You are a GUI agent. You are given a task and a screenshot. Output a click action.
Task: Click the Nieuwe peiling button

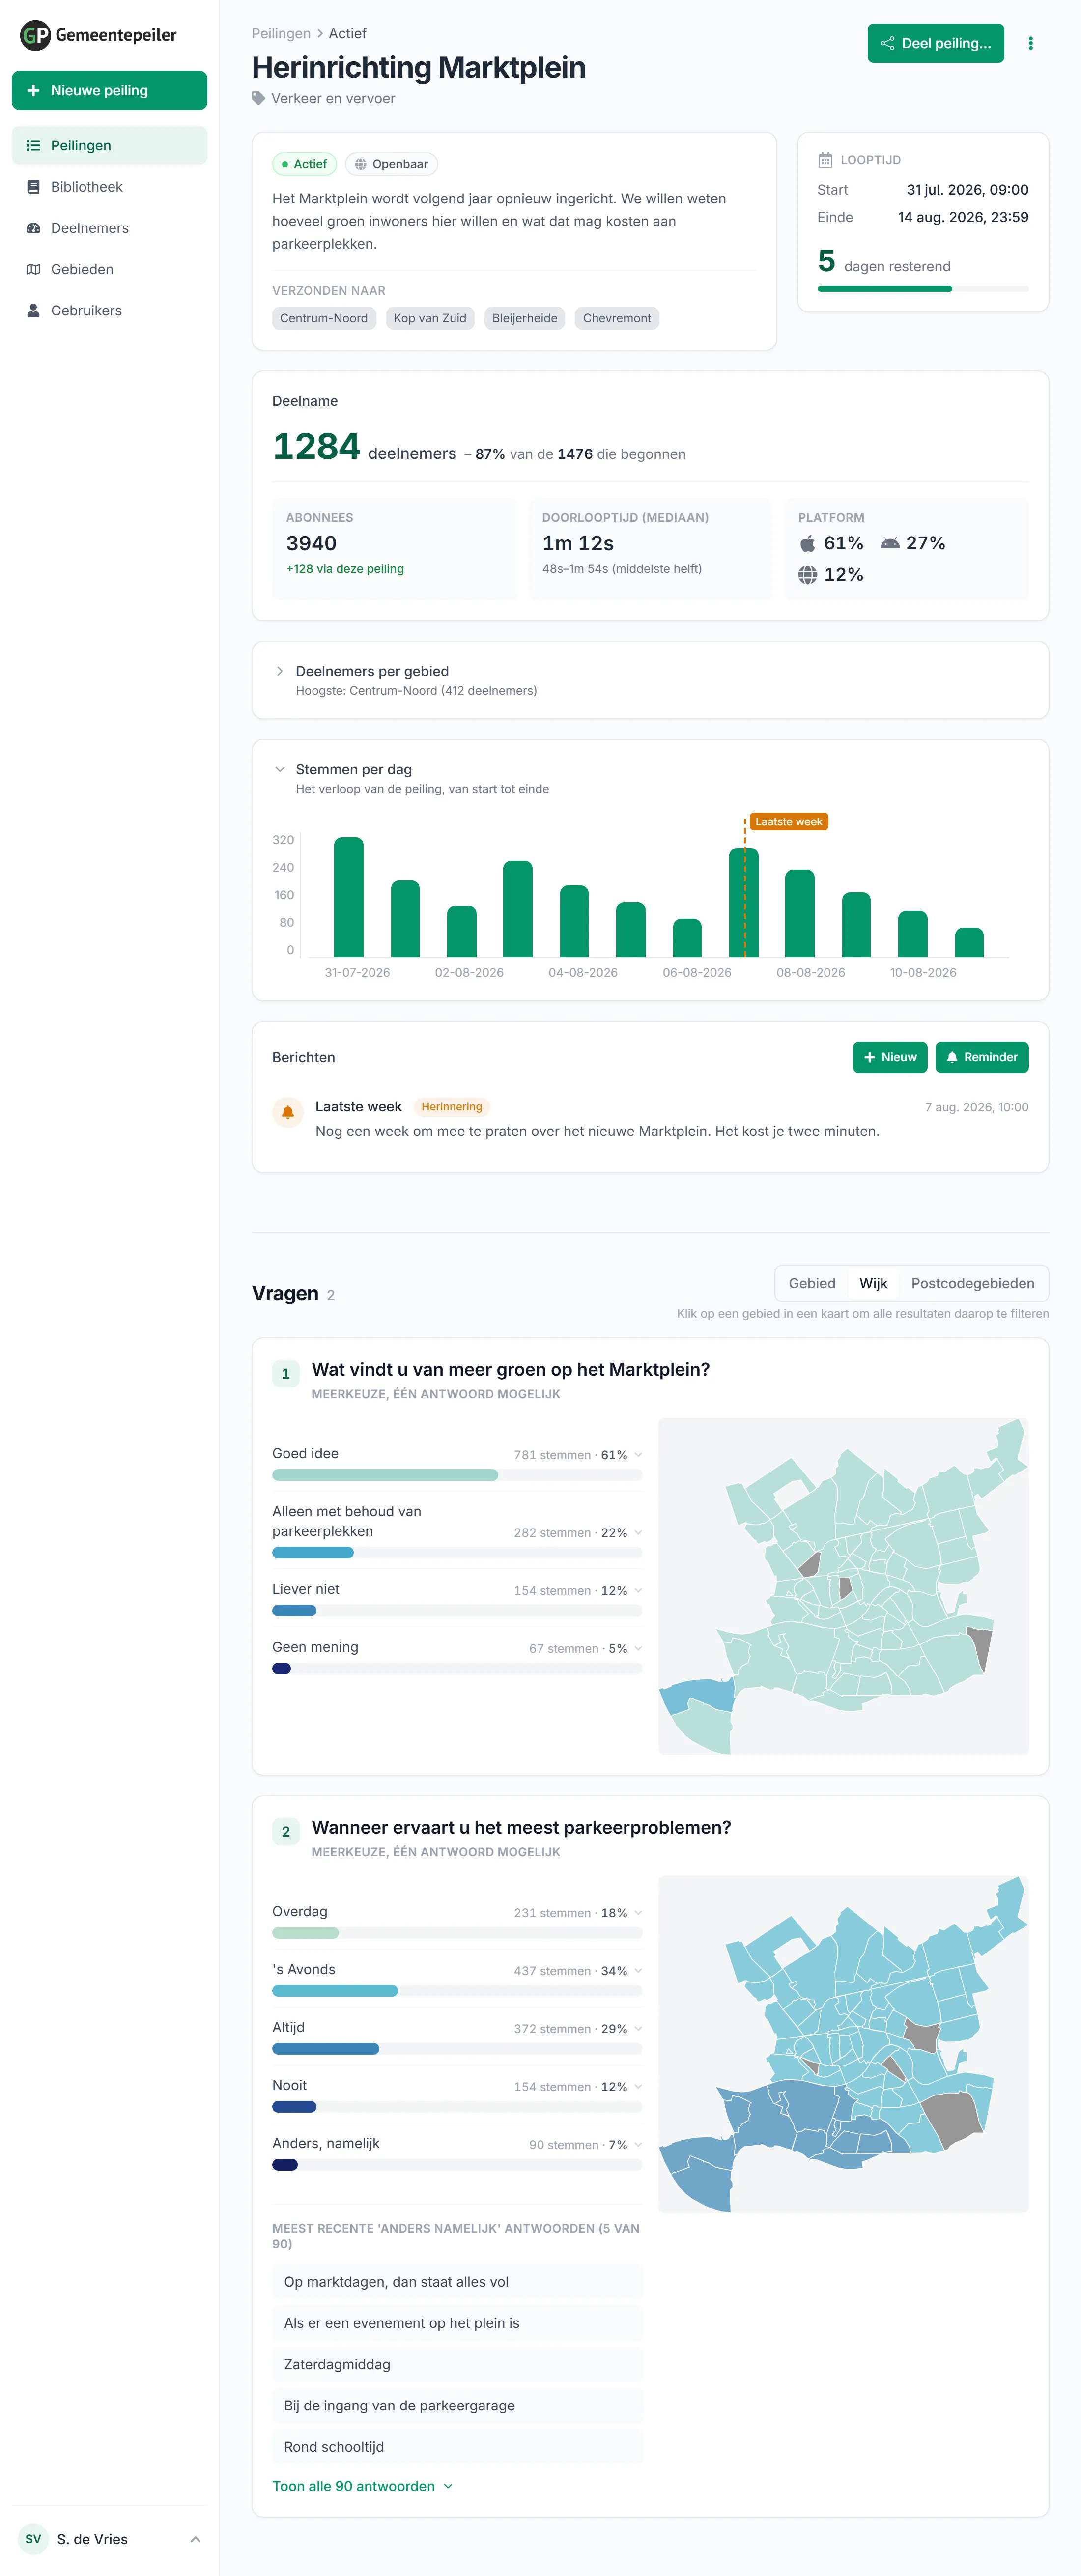pyautogui.click(x=109, y=90)
